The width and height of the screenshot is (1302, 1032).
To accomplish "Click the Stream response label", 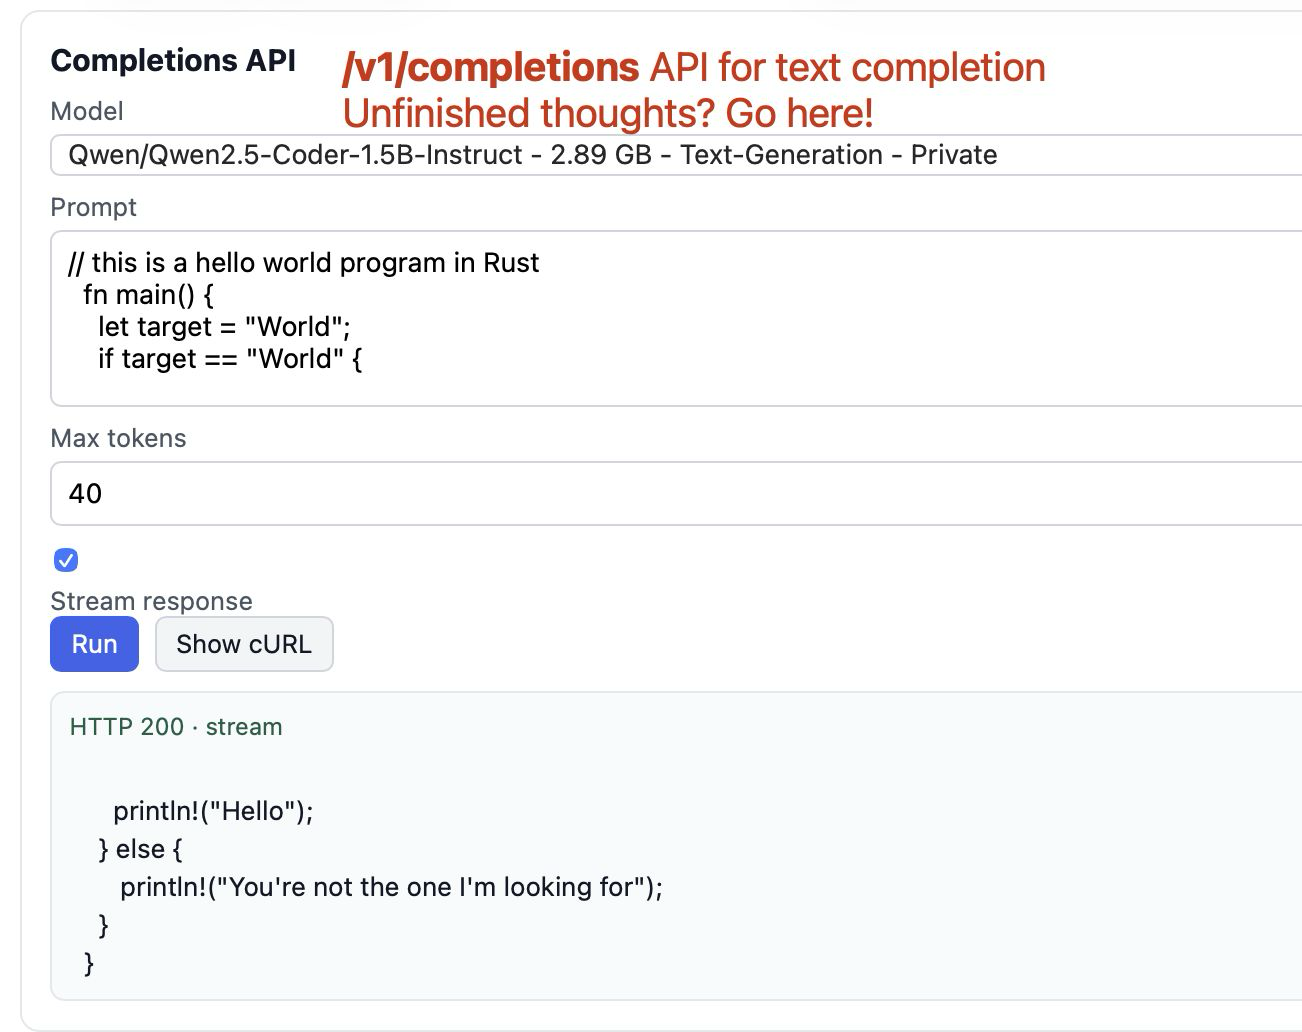I will (150, 601).
